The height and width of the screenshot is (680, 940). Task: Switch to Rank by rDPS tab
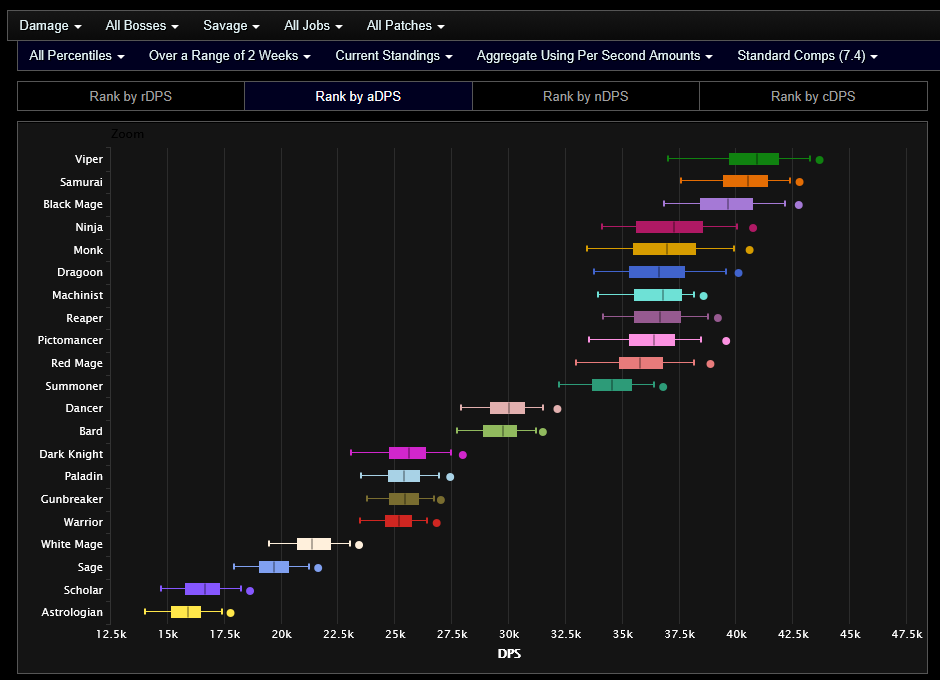point(131,97)
